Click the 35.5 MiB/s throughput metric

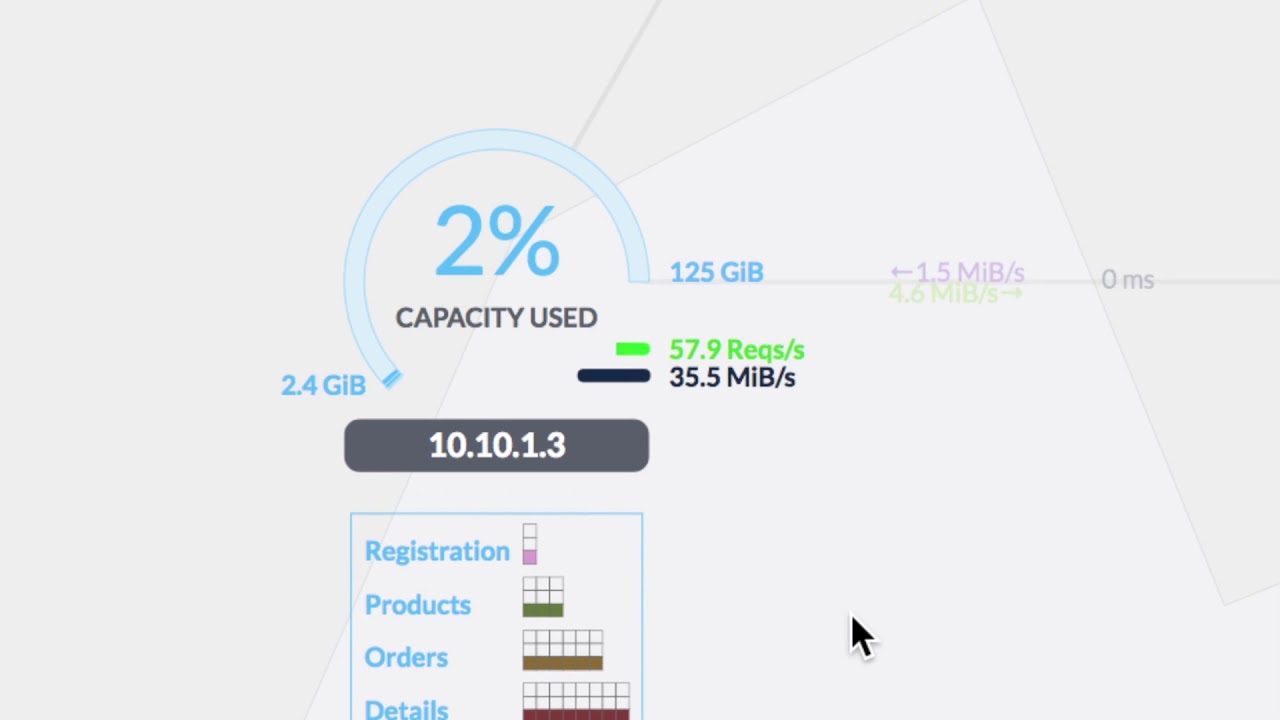[x=732, y=377]
